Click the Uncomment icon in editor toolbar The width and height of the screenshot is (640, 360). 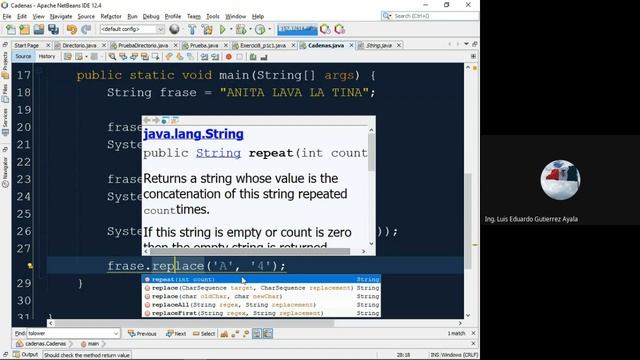pos(264,57)
